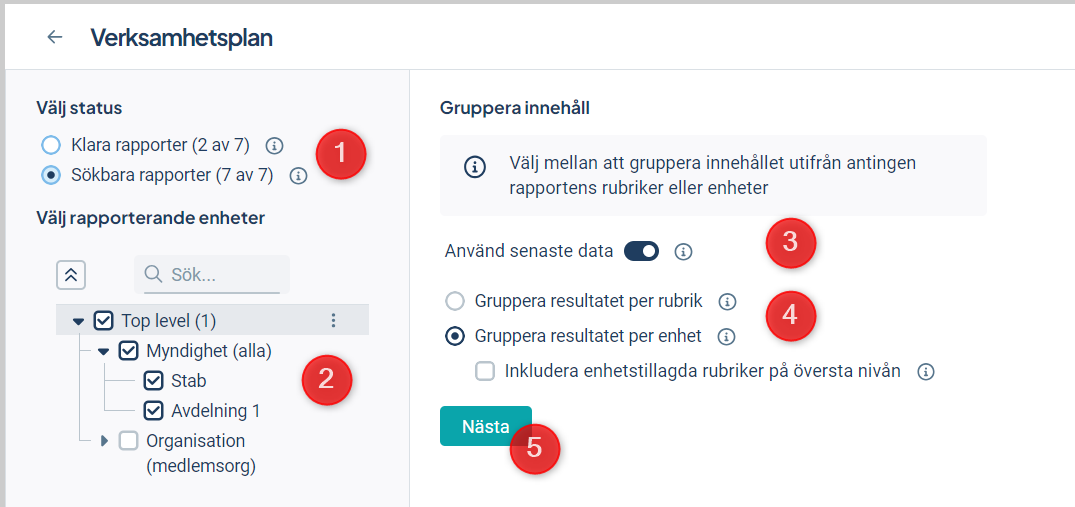The width and height of the screenshot is (1075, 507).
Task: Collapse the Myndighet (alla) node
Action: 104,351
